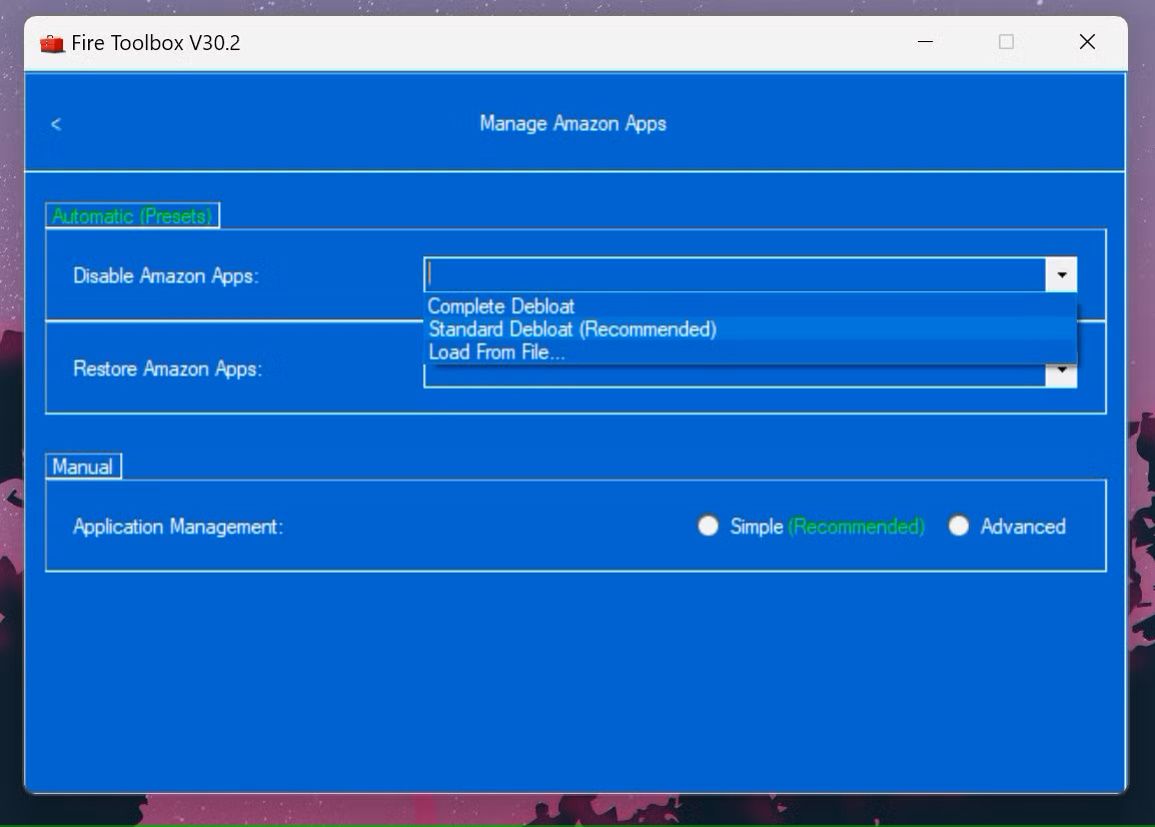1155x827 pixels.
Task: Collapse the Disable Amazon Apps dropdown arrow
Action: click(1061, 275)
